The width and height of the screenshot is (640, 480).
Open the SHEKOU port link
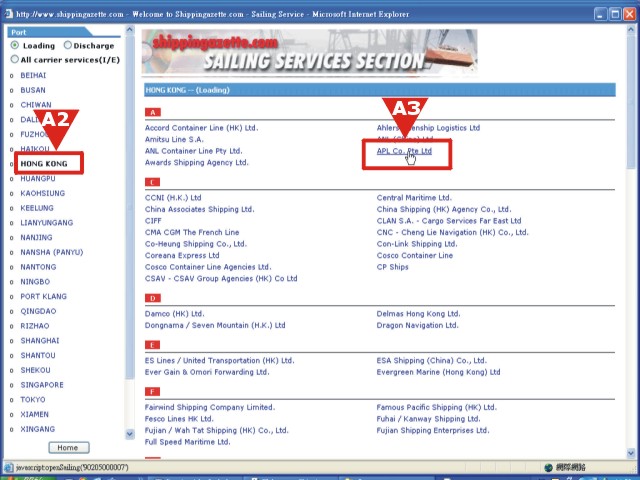(36, 370)
